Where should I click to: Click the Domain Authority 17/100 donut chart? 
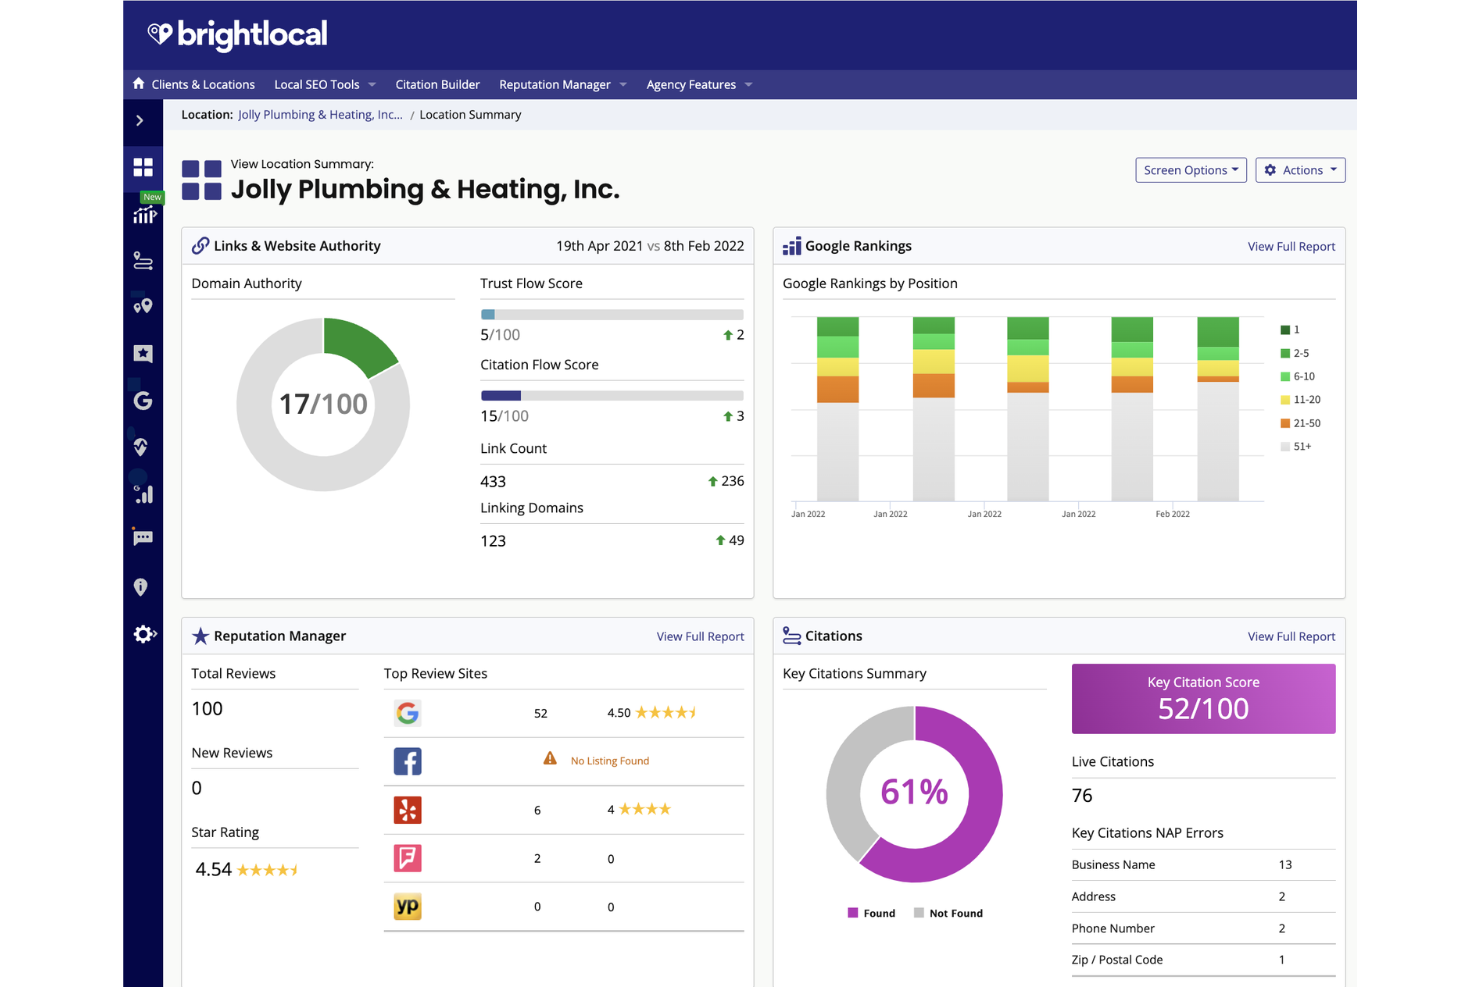coord(323,404)
